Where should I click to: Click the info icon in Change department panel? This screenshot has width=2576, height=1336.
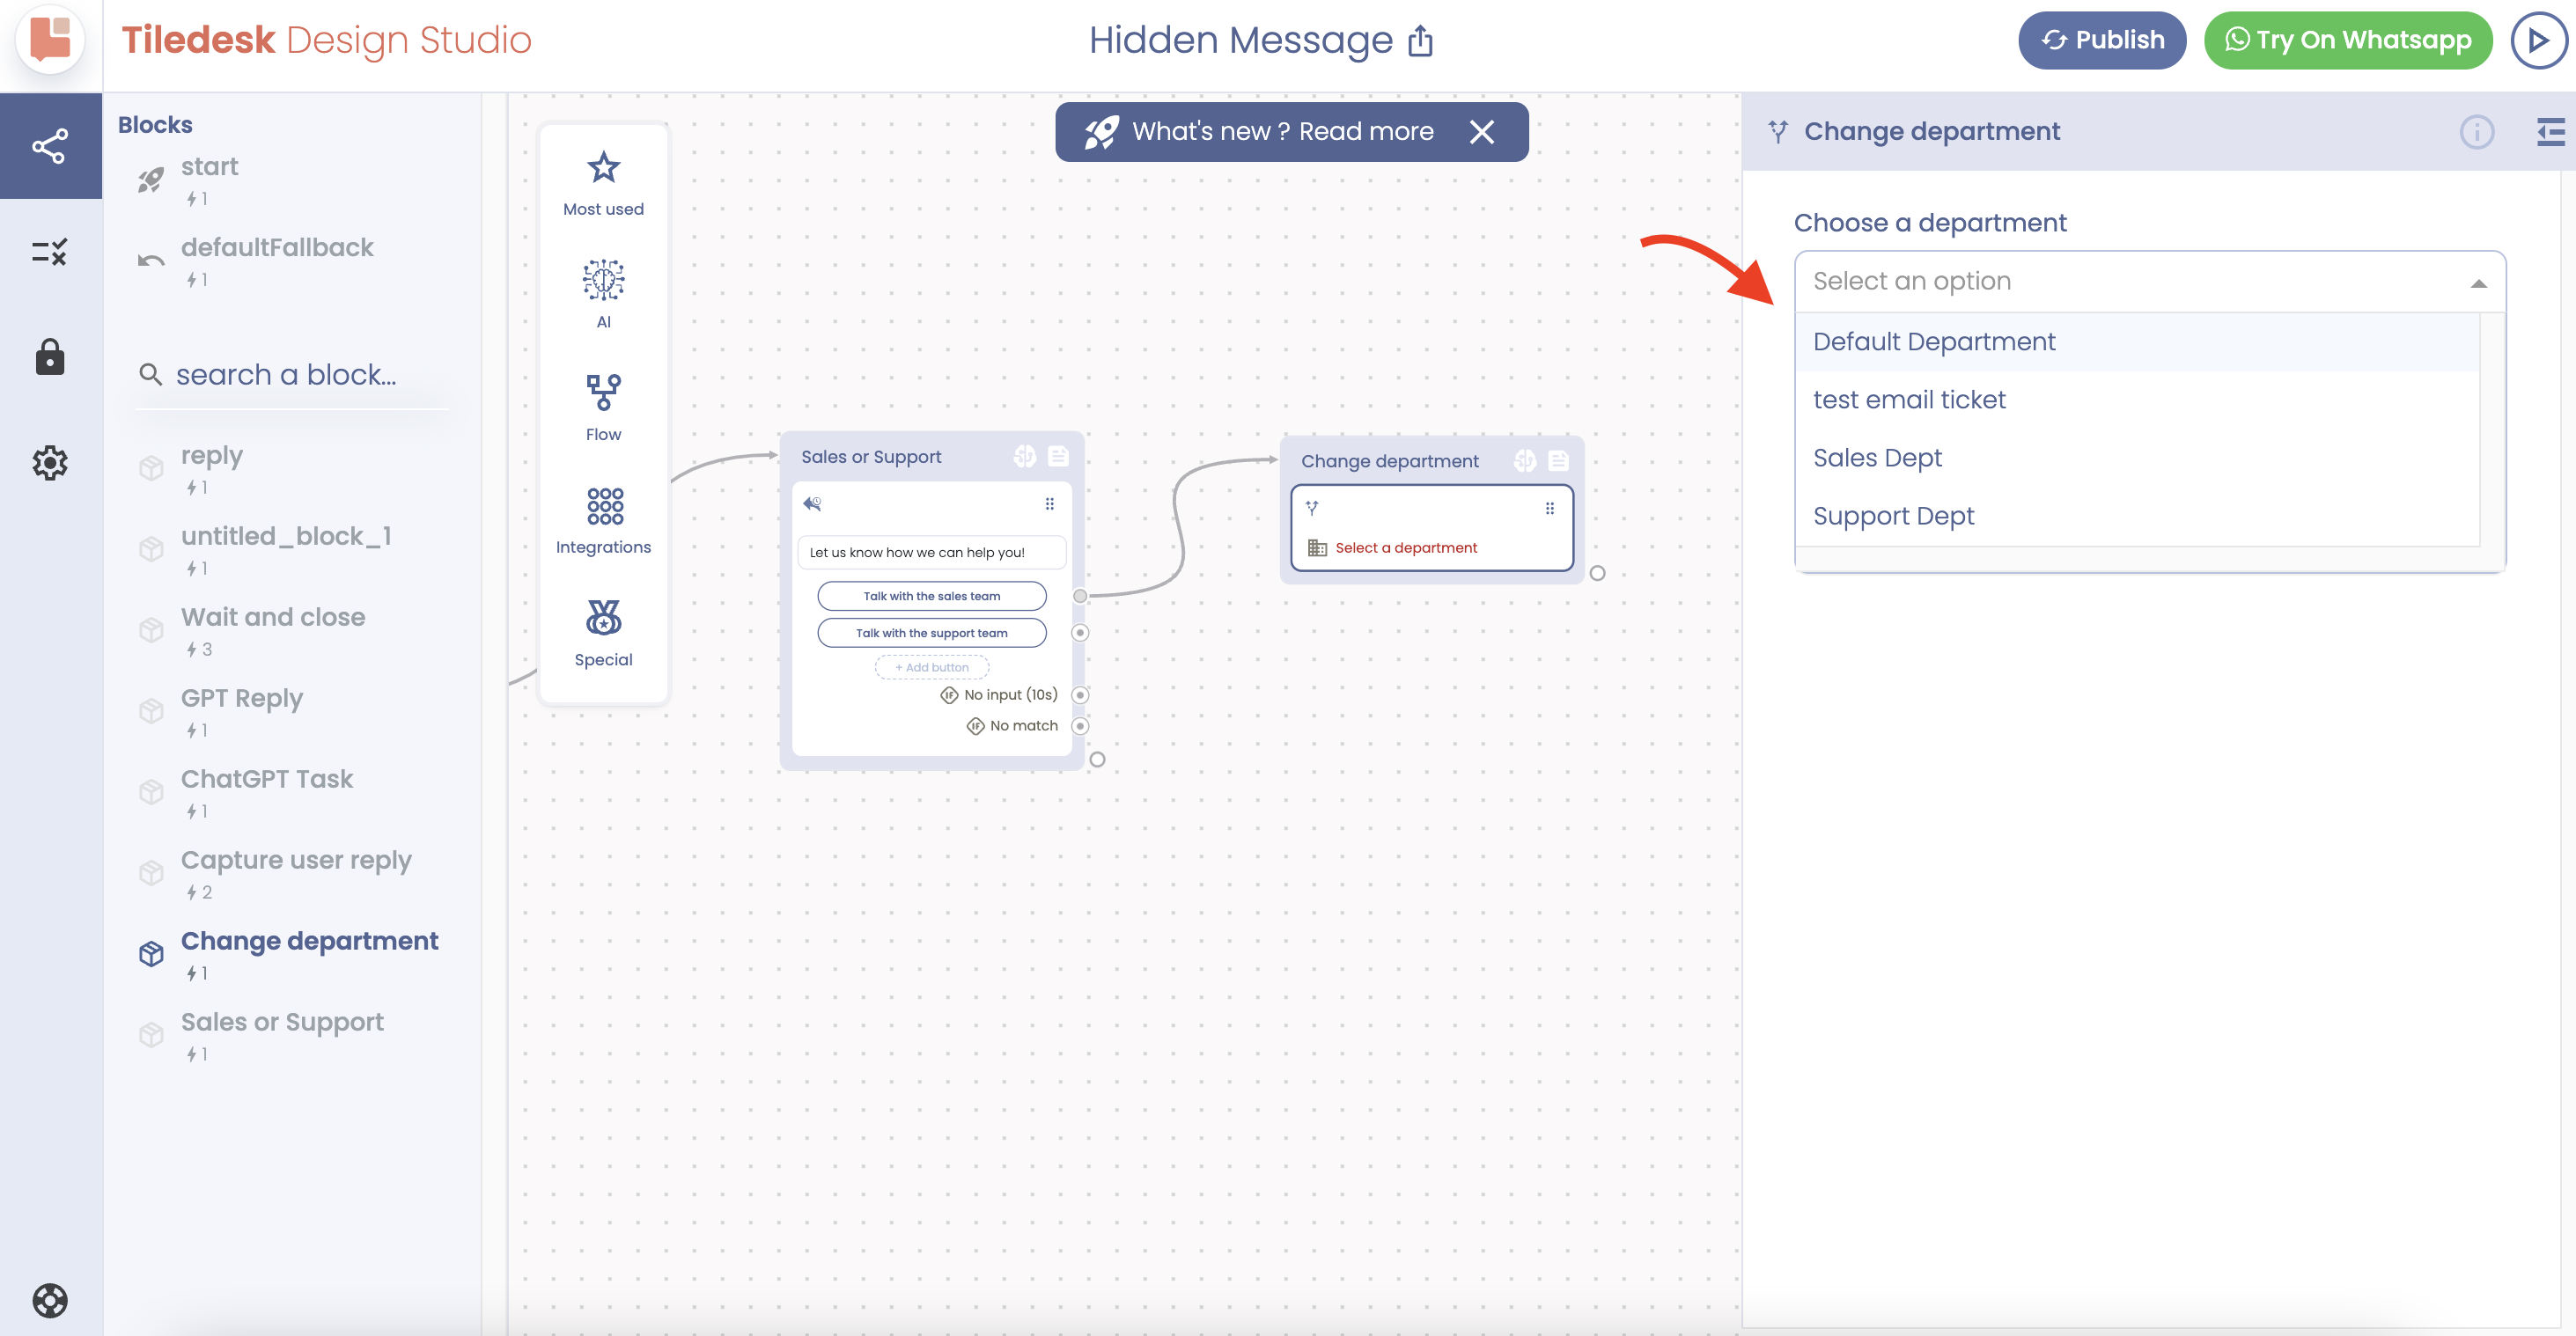2476,131
